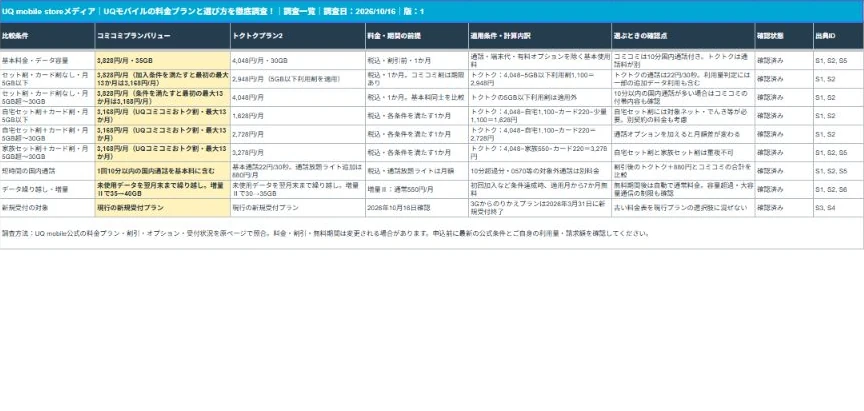
Task: Select the 'S3, S4' source ID cell
Action: click(839, 208)
